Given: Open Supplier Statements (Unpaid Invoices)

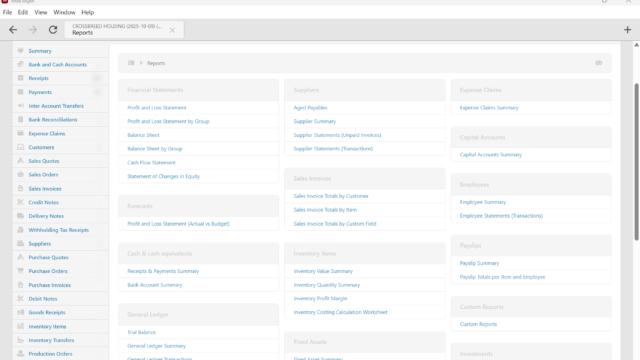Looking at the screenshot, I should click(337, 135).
